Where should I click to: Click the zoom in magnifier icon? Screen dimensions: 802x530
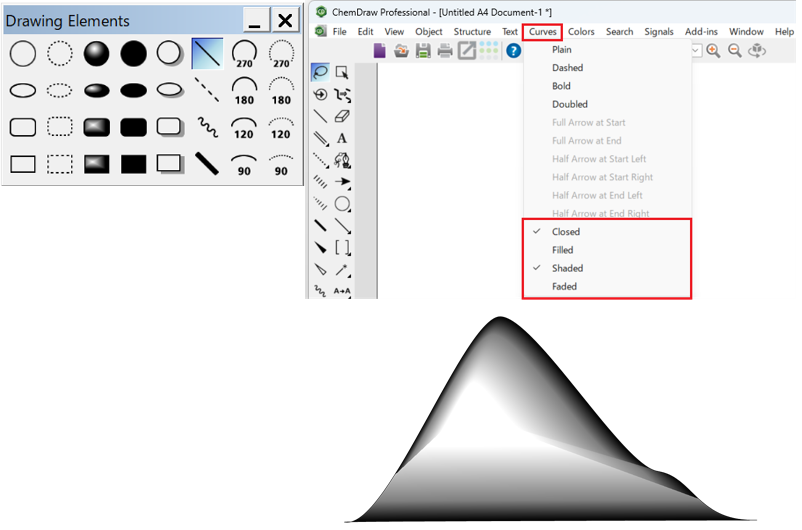tap(713, 51)
